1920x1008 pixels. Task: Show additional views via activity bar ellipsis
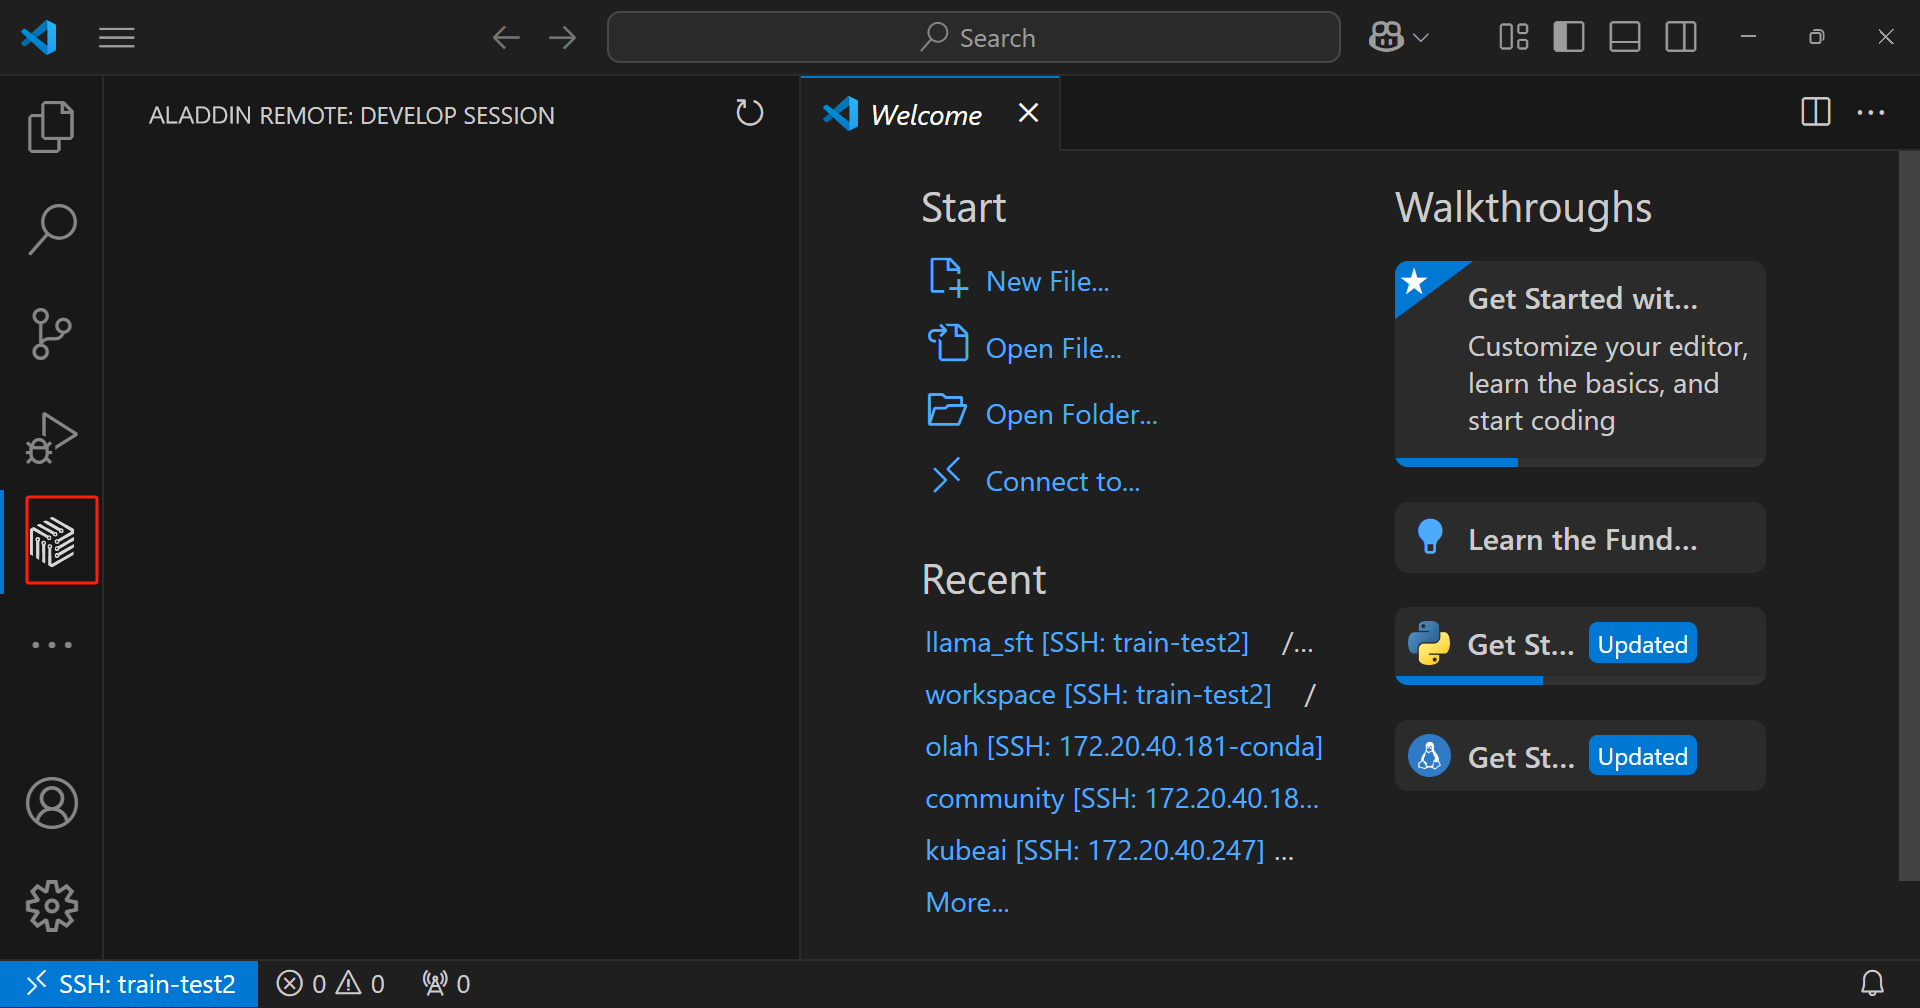click(51, 645)
